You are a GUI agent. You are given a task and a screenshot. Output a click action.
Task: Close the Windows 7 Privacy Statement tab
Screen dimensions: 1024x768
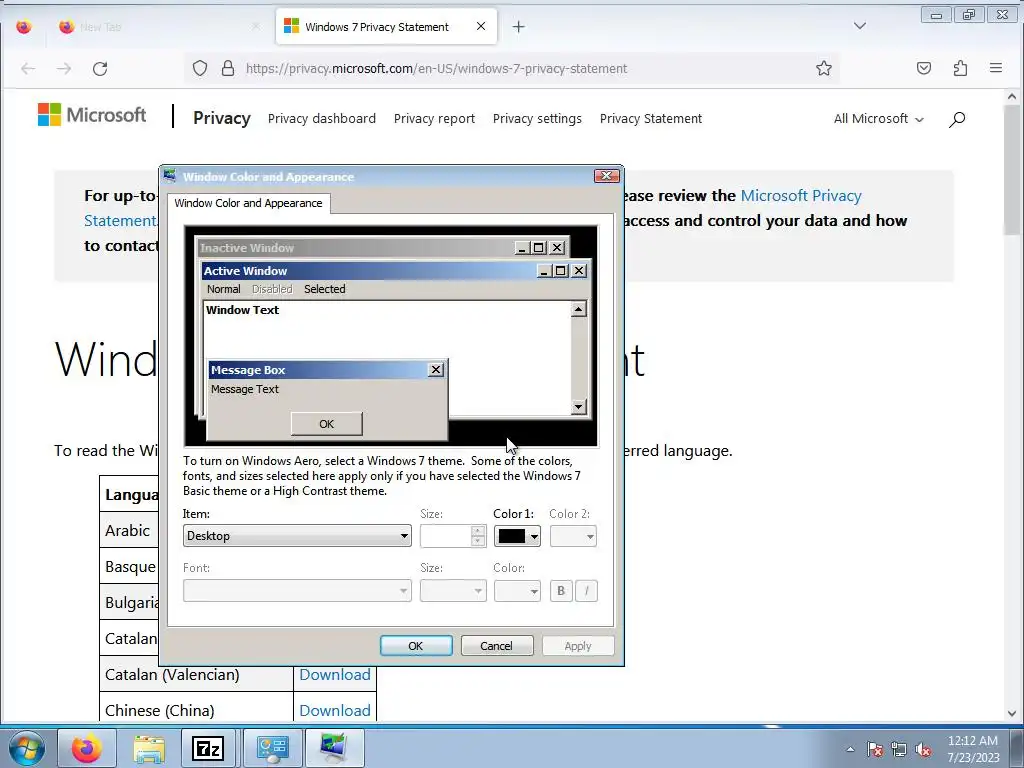tap(481, 26)
